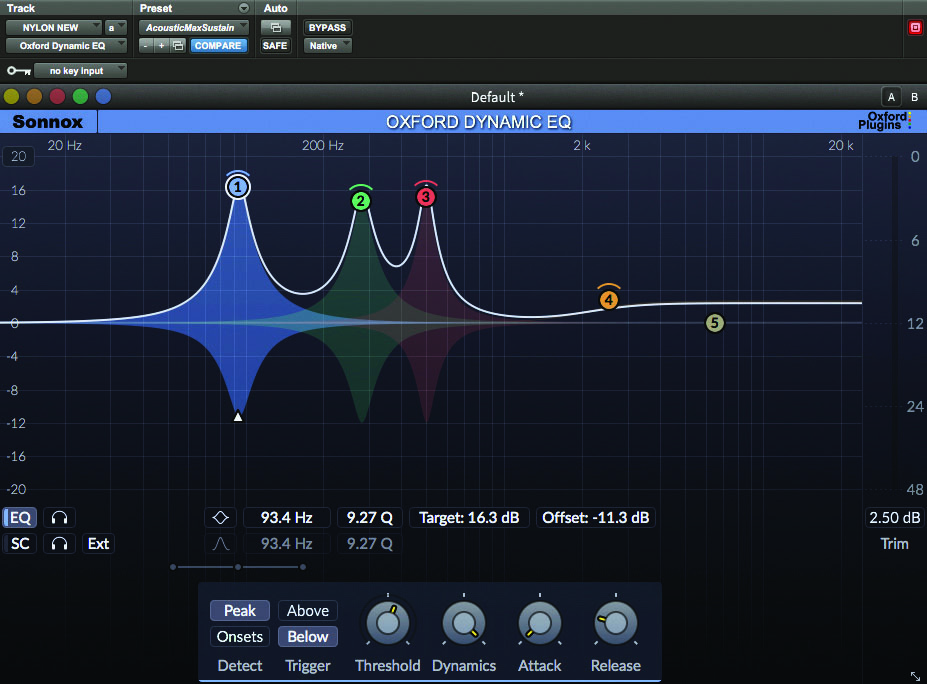927x684 pixels.
Task: Click preset minus button
Action: click(146, 46)
